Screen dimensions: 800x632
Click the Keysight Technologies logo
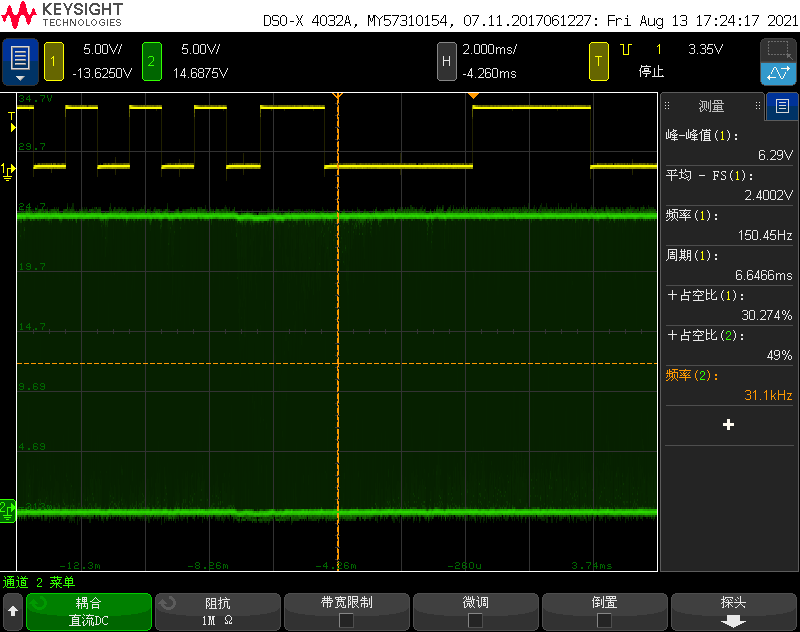click(x=62, y=15)
